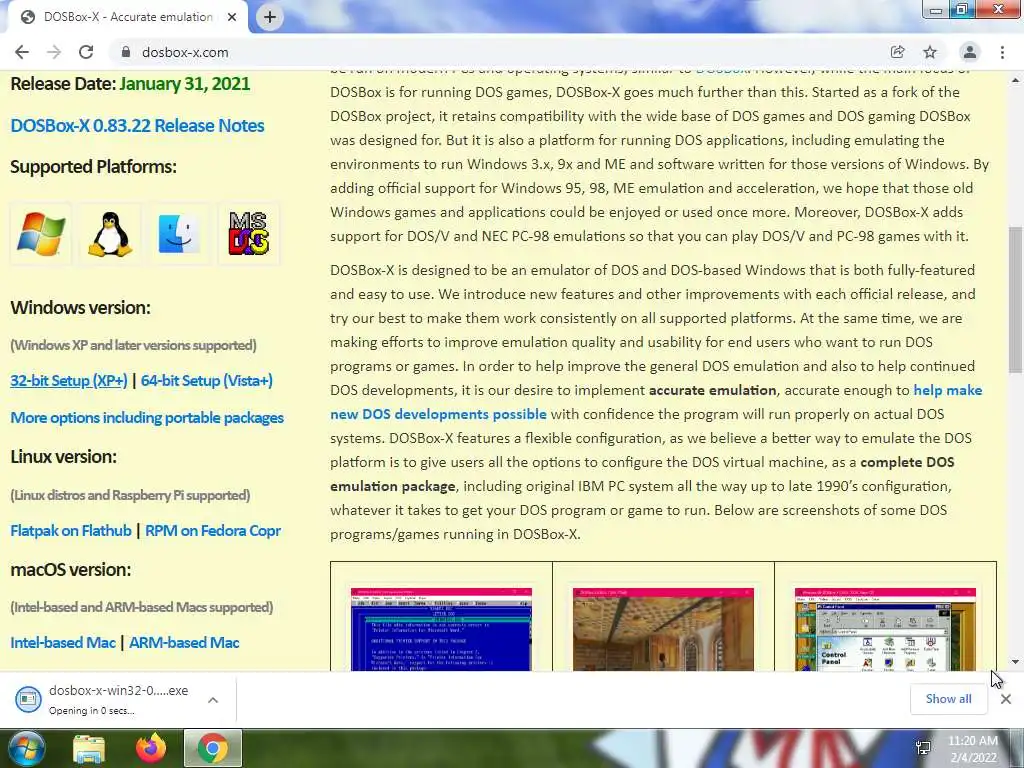
Task: Open the Windows Control Panel screenshot thumbnail
Action: point(886,629)
